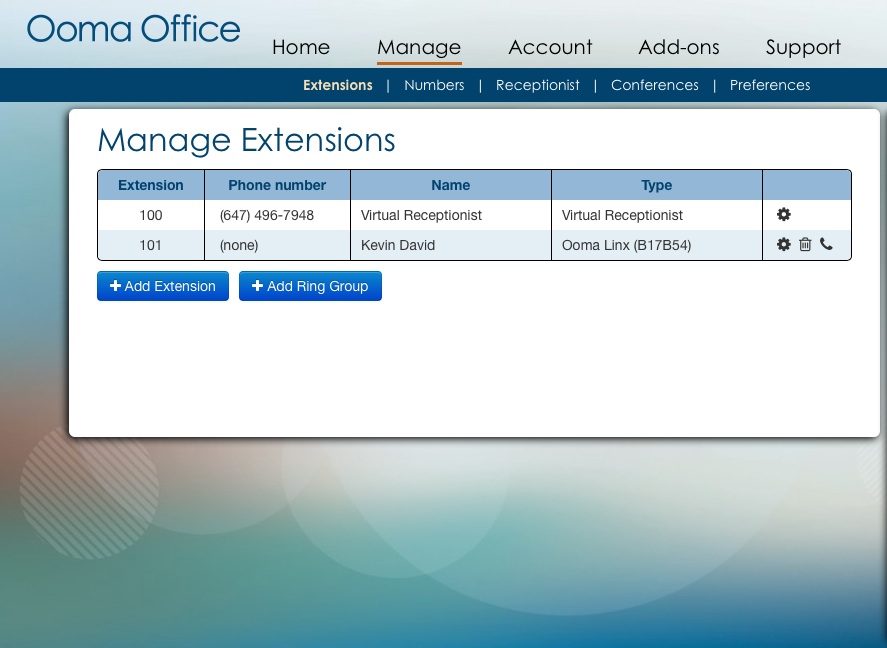Open the Account menu
The image size is (887, 648).
(x=550, y=47)
